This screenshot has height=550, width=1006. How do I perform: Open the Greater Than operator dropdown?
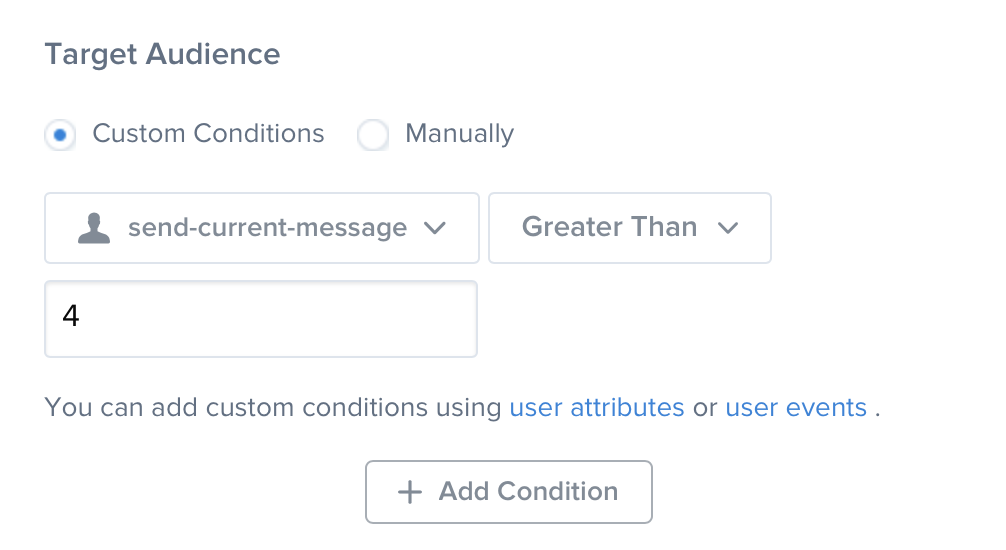pos(629,228)
